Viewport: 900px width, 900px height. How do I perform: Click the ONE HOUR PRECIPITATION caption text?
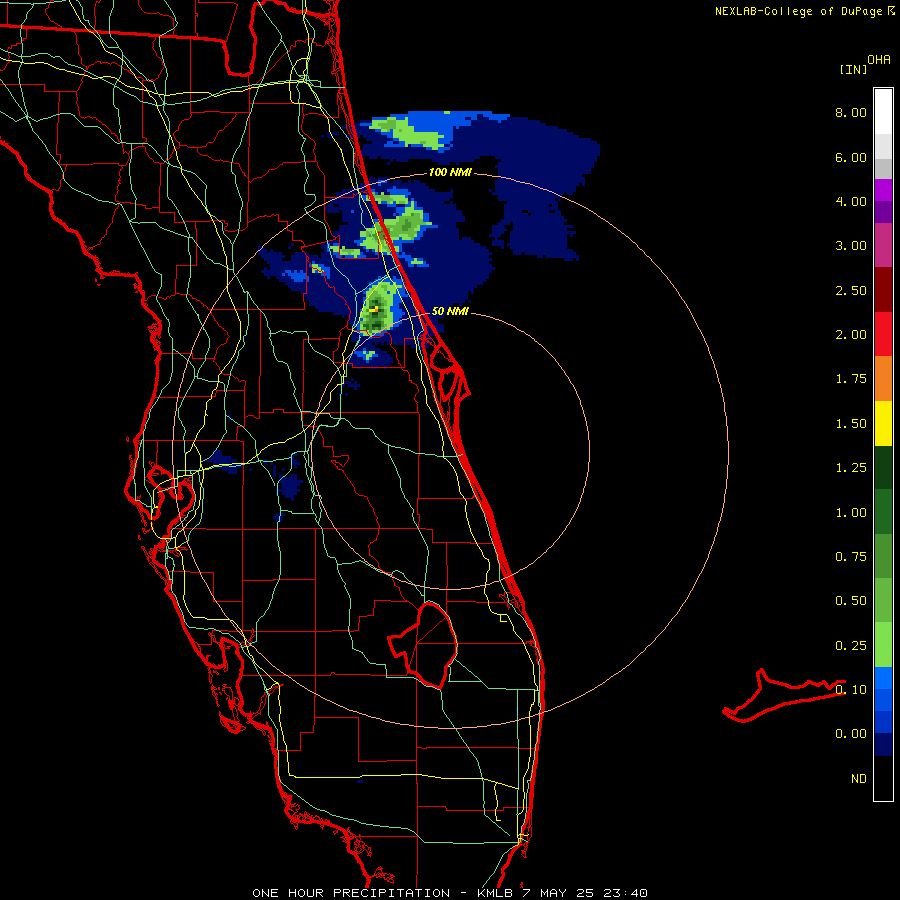(351, 893)
